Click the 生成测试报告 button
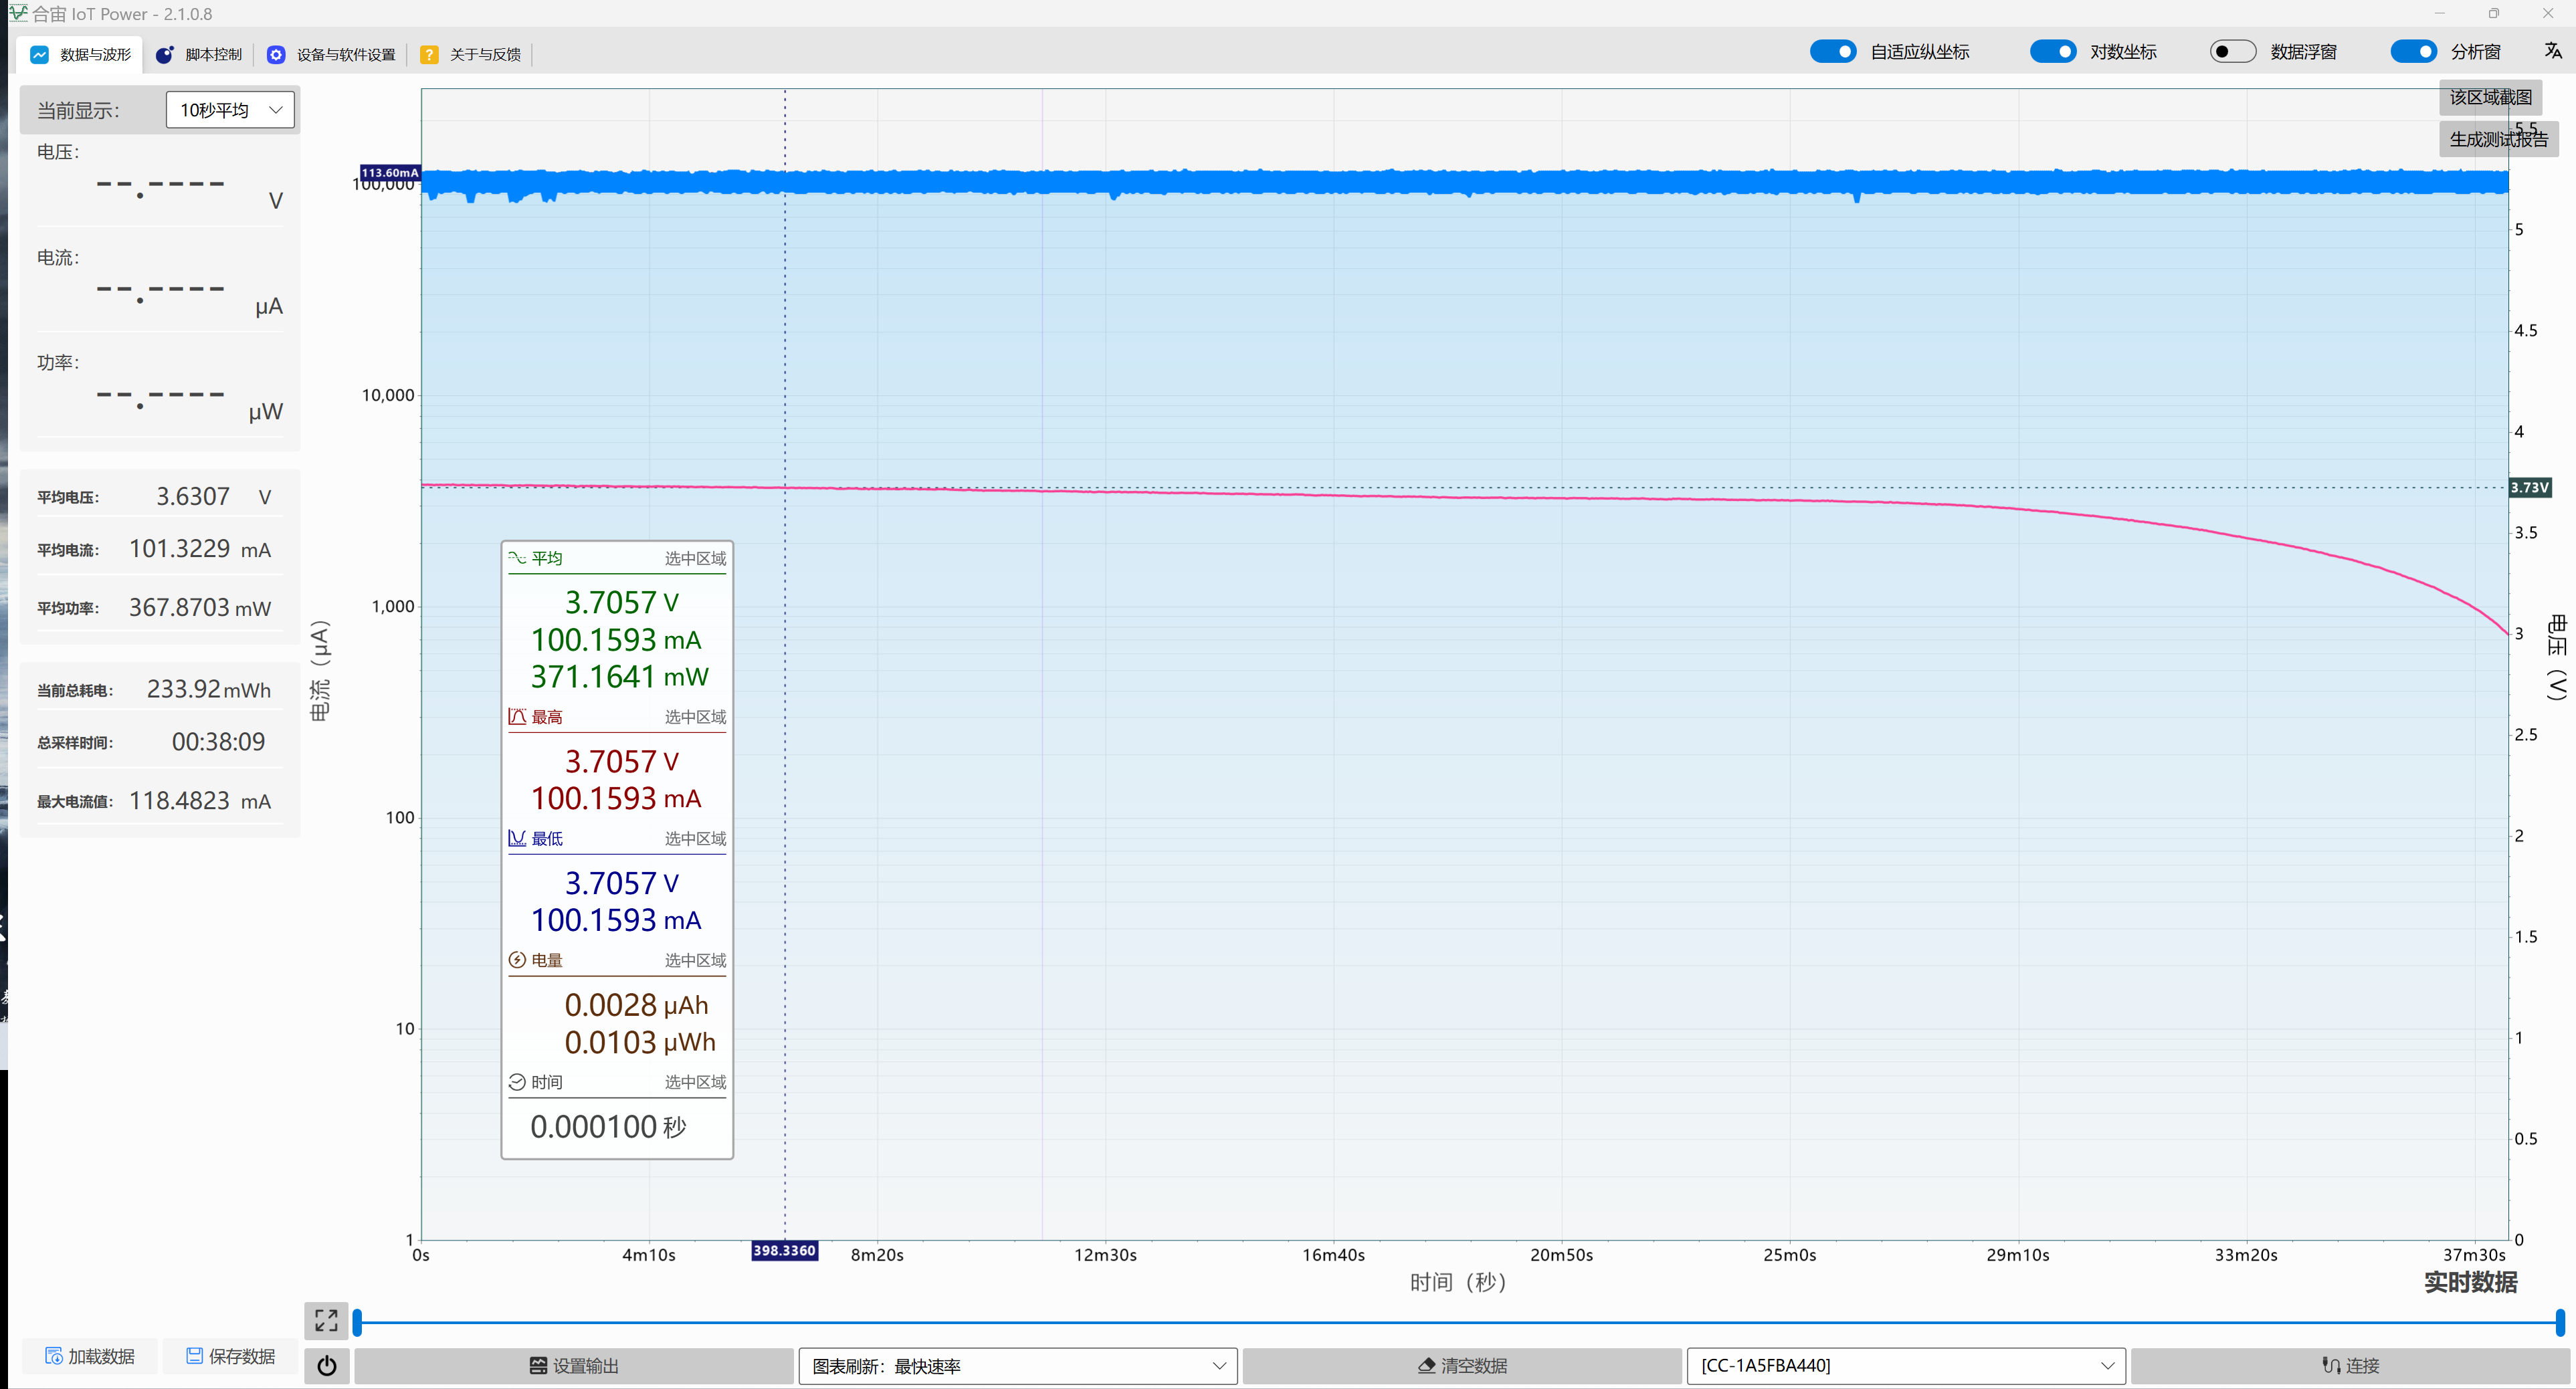The image size is (2576, 1389). coord(2498,139)
